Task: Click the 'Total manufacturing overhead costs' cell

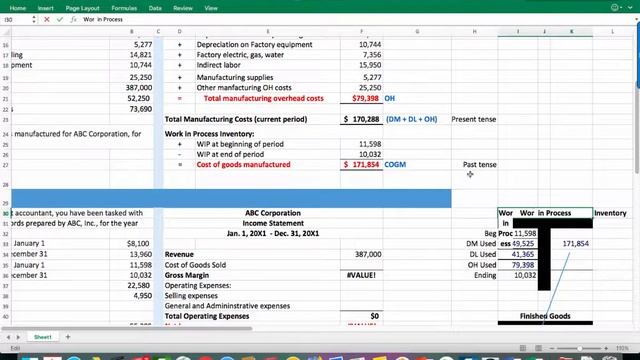Action: [x=263, y=98]
